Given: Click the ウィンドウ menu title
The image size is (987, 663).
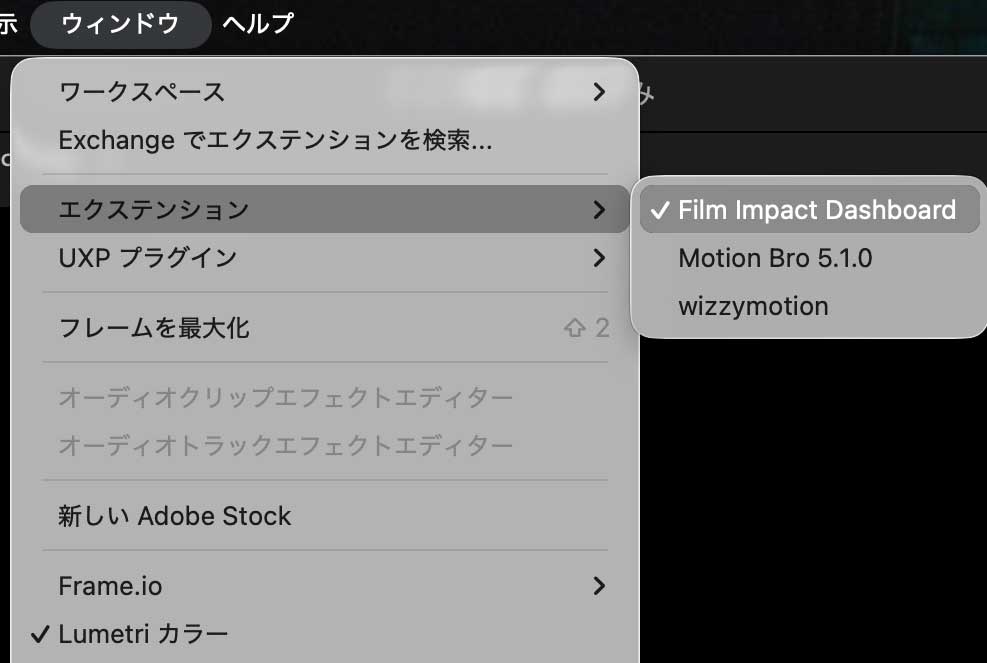Looking at the screenshot, I should [x=120, y=24].
